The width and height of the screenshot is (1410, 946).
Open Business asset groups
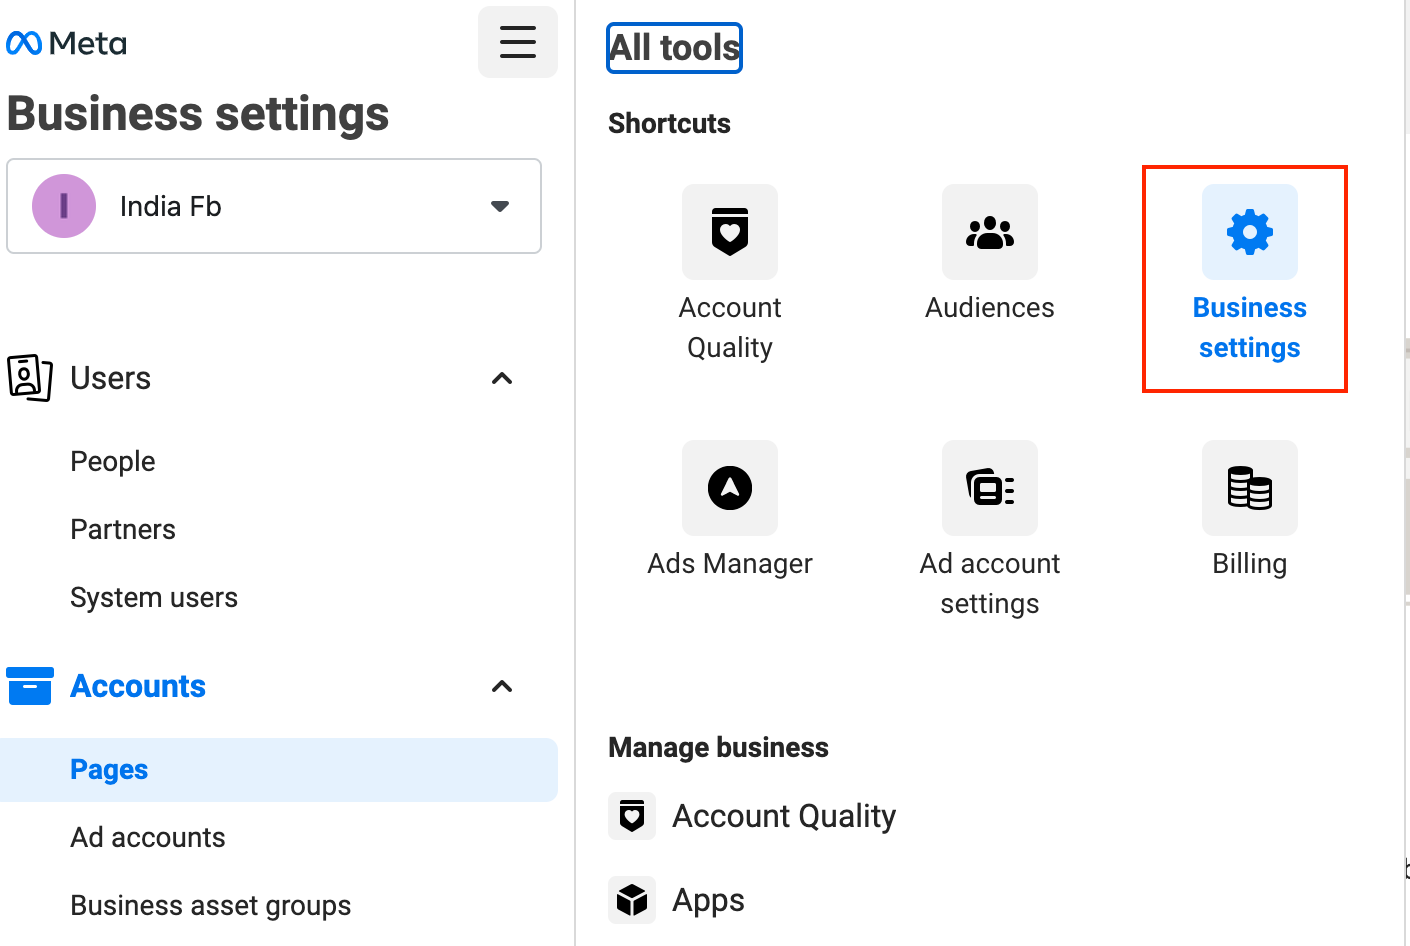click(211, 905)
